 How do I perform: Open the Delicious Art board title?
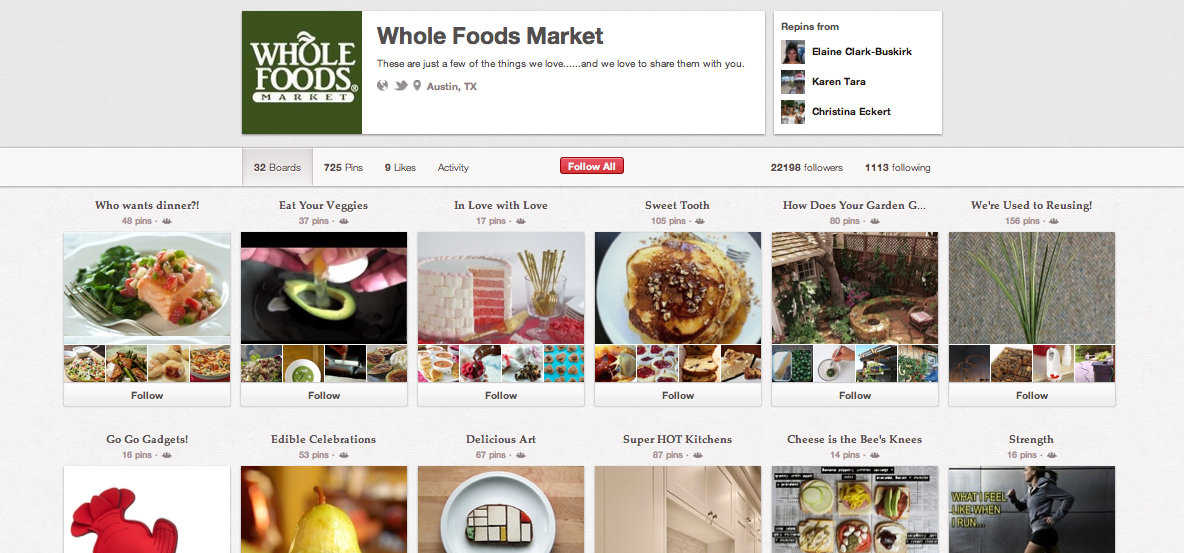click(501, 439)
